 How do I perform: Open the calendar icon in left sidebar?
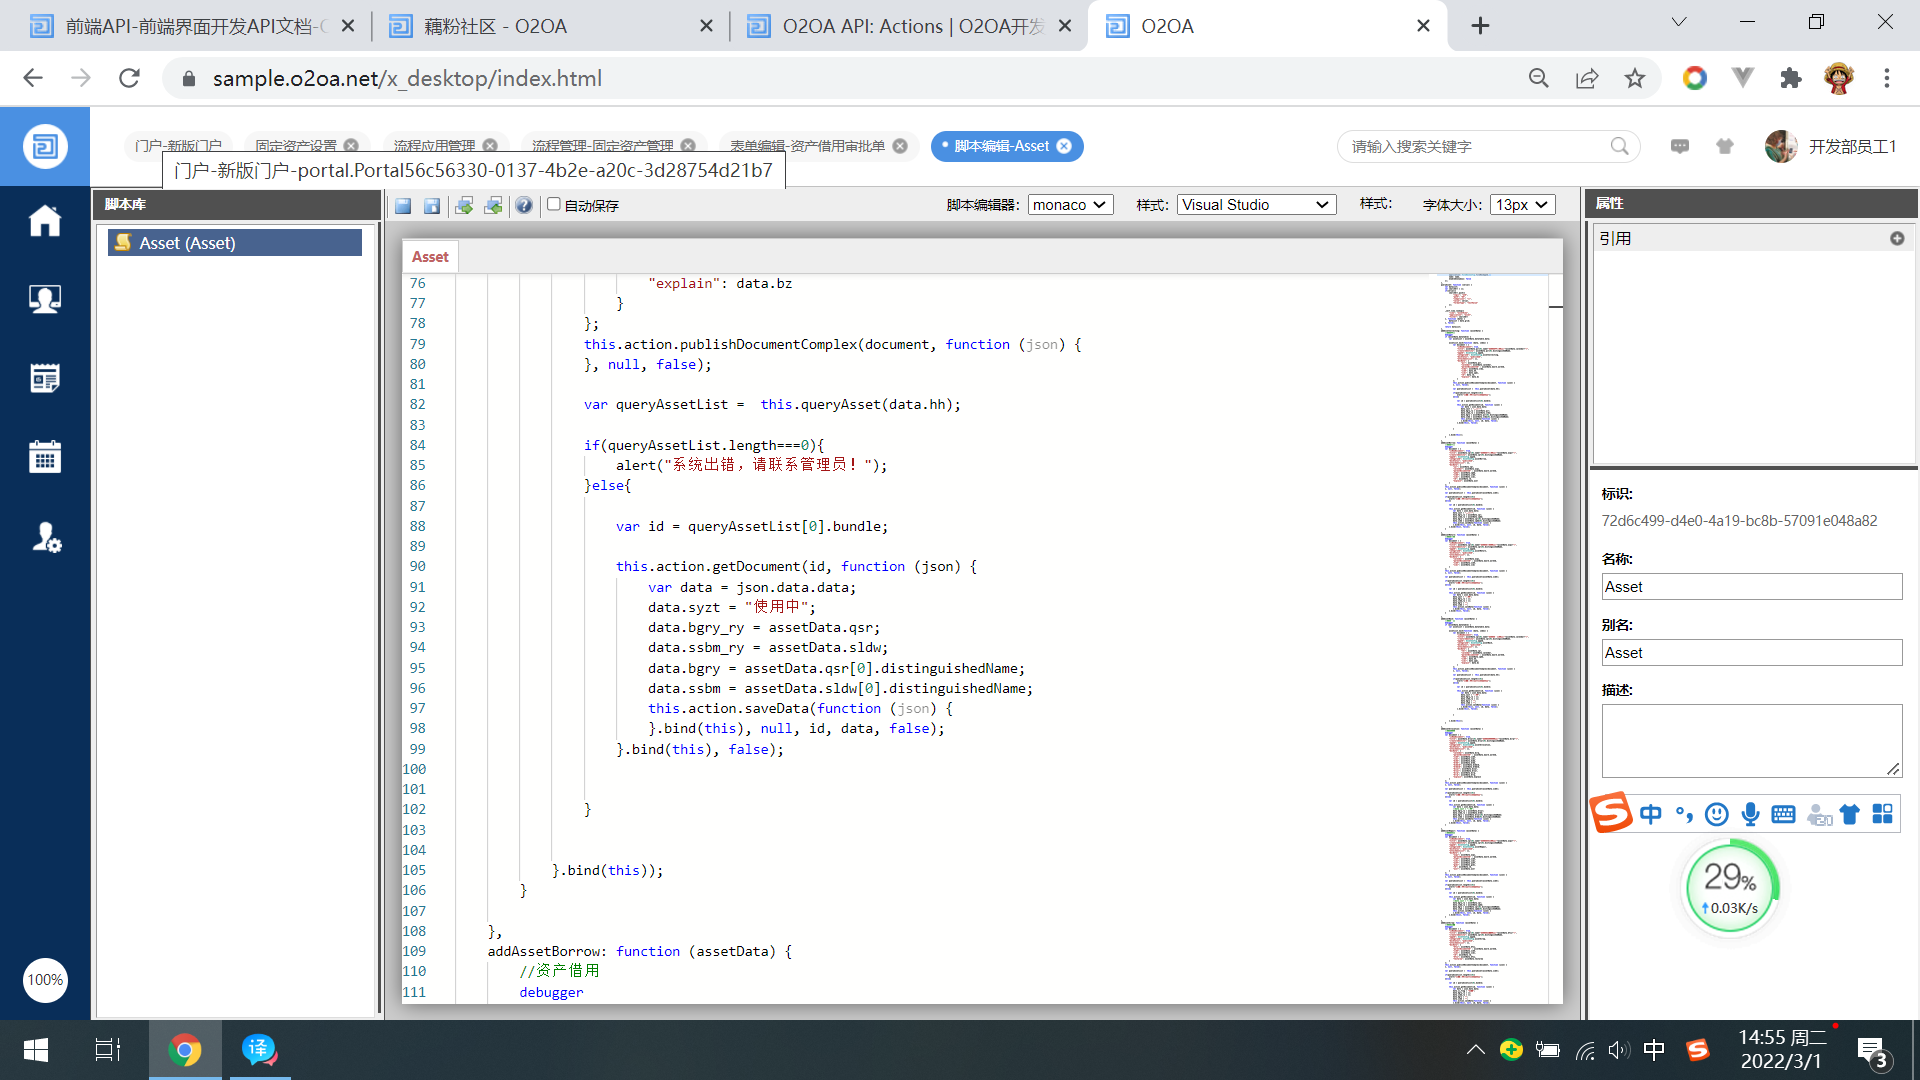[x=45, y=457]
